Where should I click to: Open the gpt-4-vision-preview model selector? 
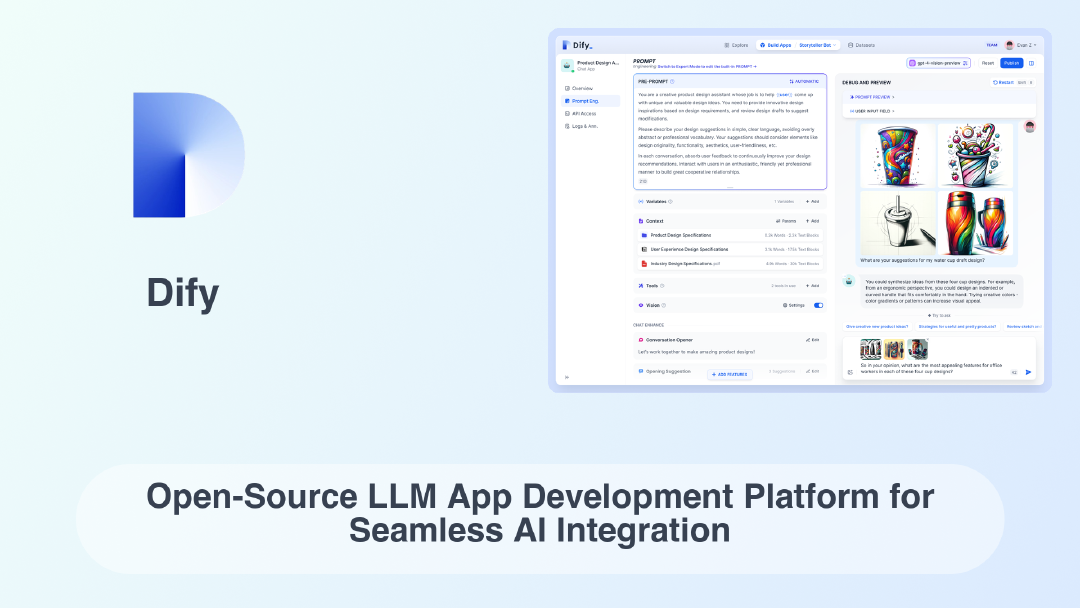(938, 63)
